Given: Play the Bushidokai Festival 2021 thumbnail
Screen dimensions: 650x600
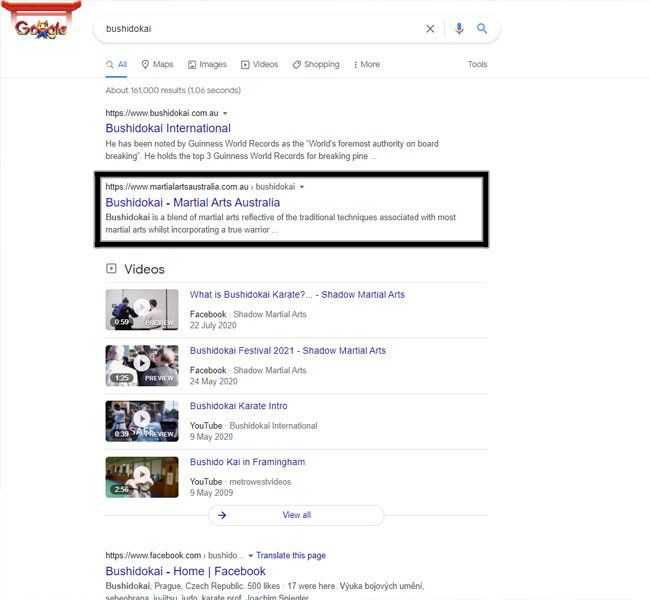Looking at the screenshot, I should pyautogui.click(x=142, y=365).
